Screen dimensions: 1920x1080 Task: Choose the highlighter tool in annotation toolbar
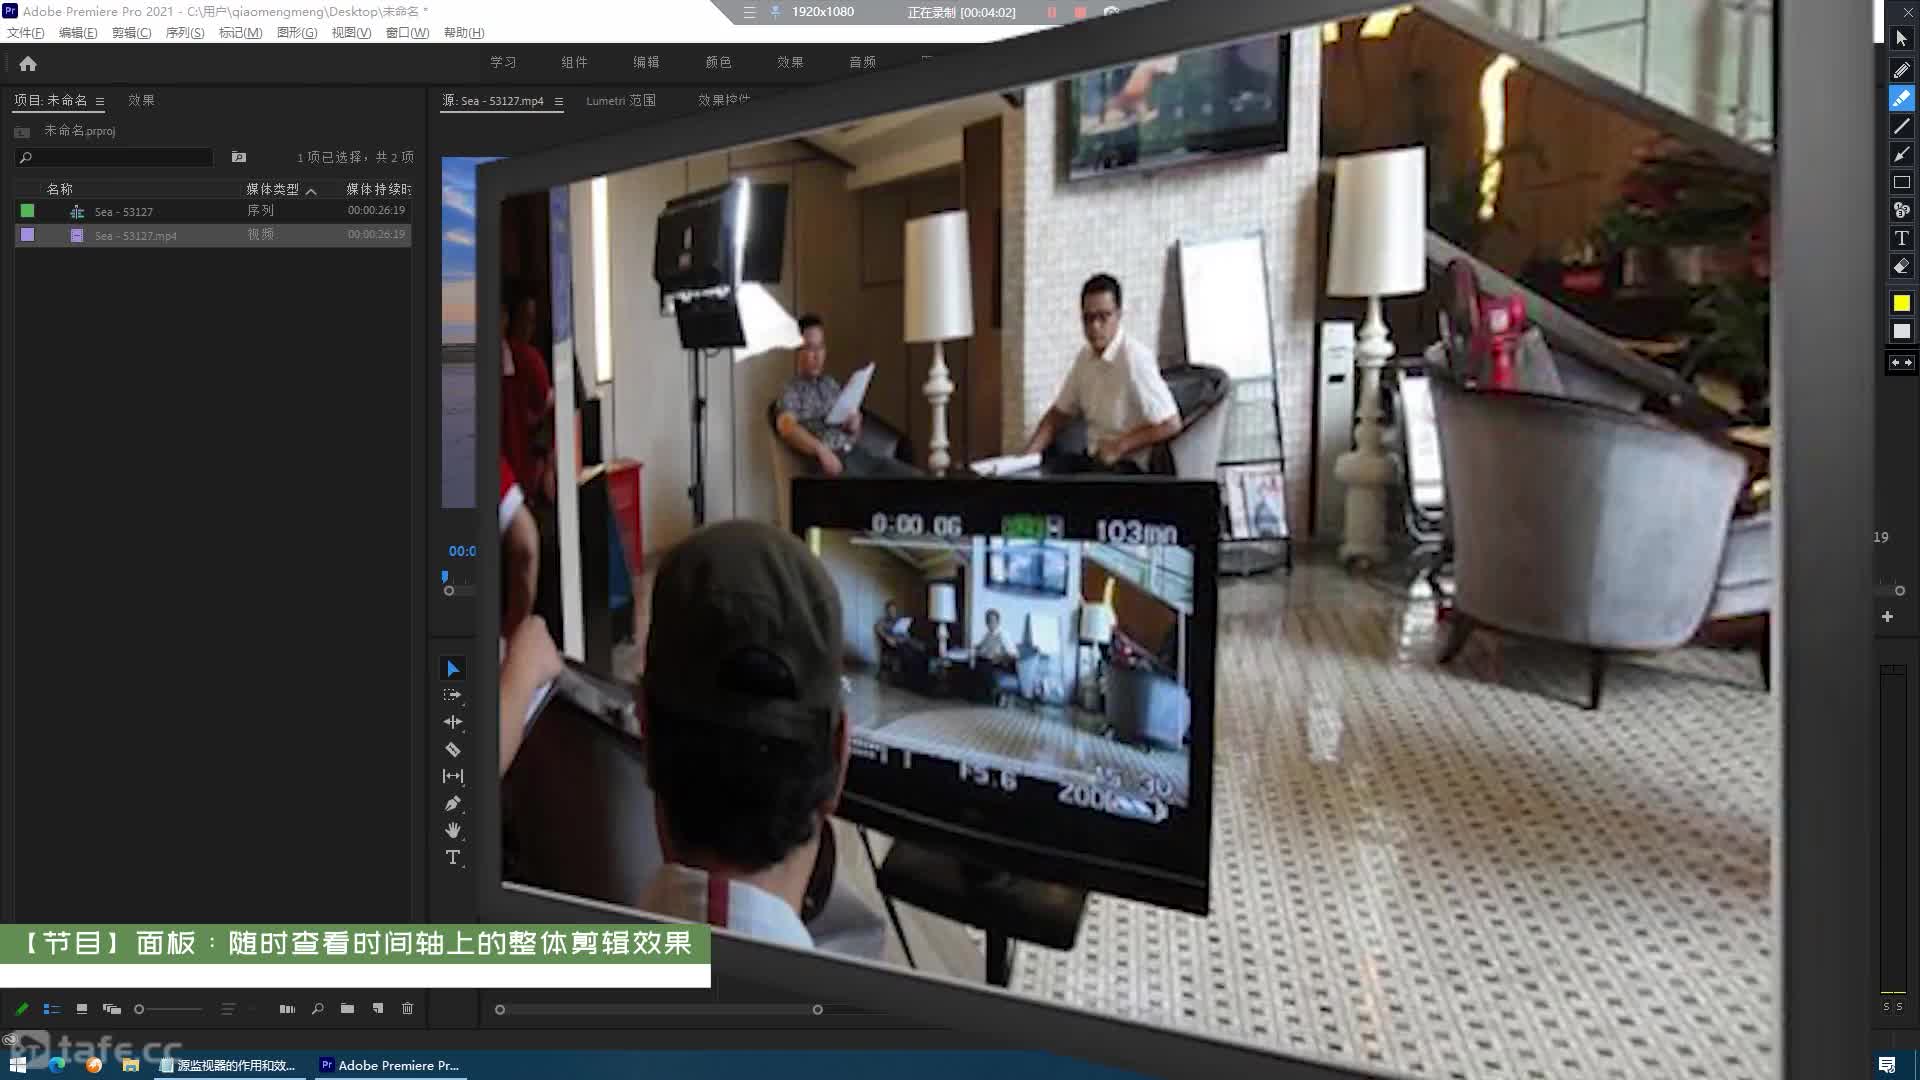[x=1901, y=98]
